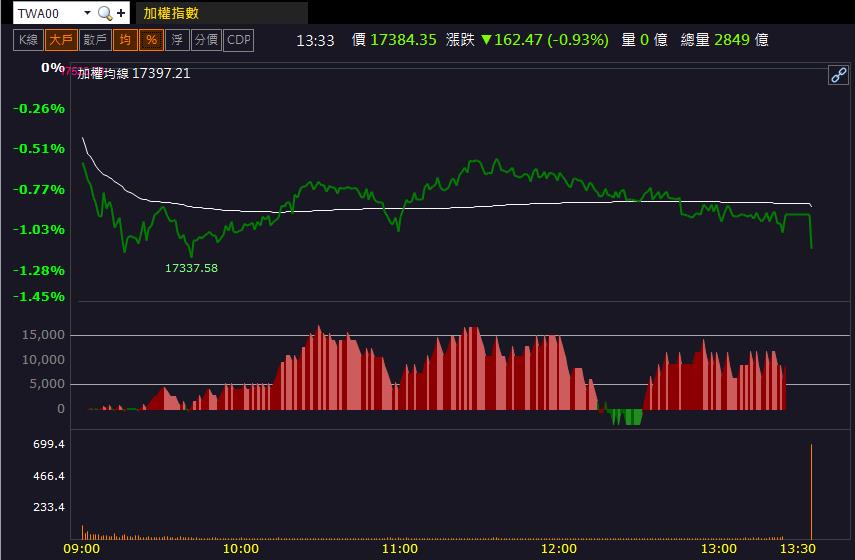Toggle the 散戶 indicator button
The width and height of the screenshot is (855, 560).
tap(95, 40)
